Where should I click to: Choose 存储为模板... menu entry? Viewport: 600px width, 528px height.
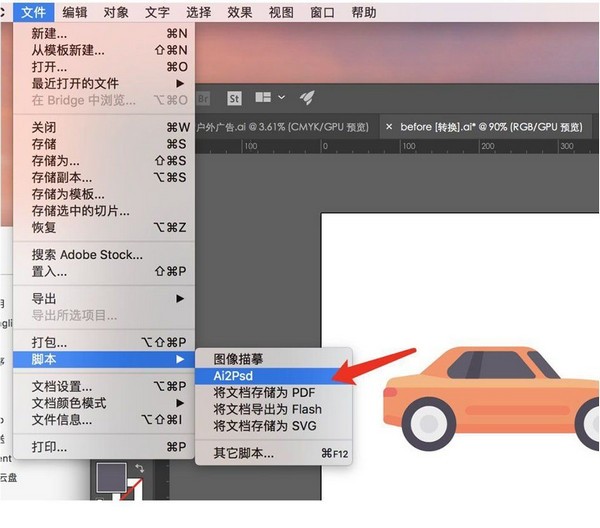click(104, 194)
